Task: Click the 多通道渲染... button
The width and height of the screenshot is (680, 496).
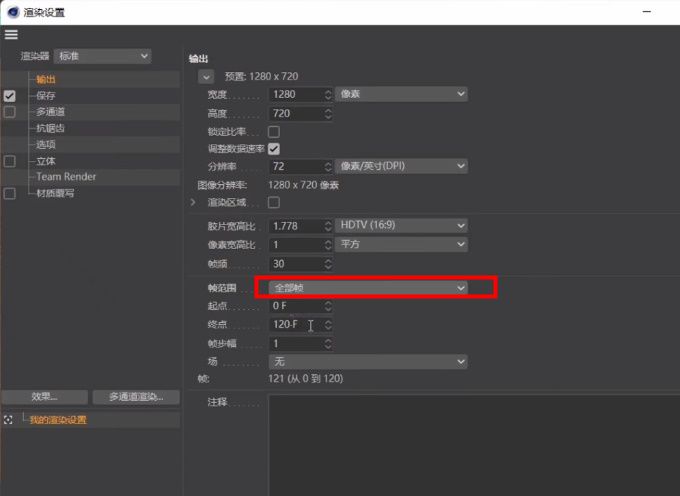Action: (x=136, y=397)
